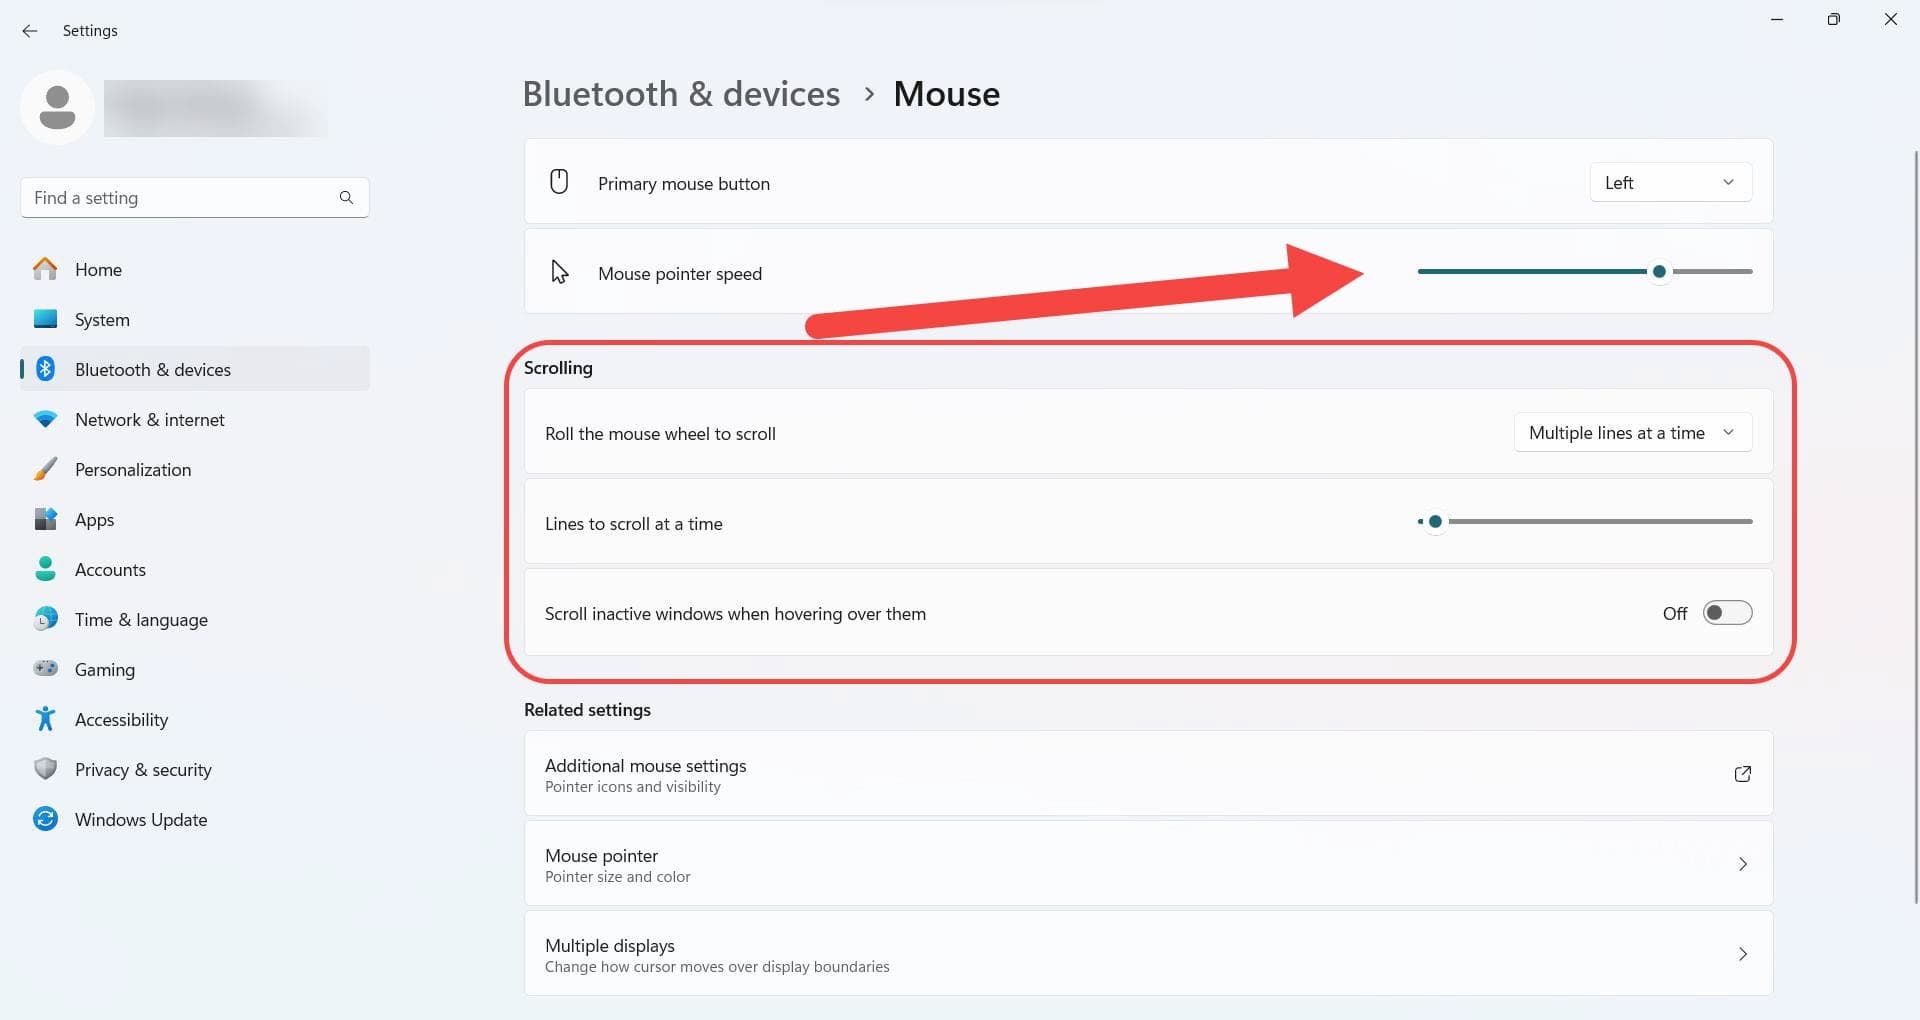Open the Mouse pointer size and color page

(1147, 864)
